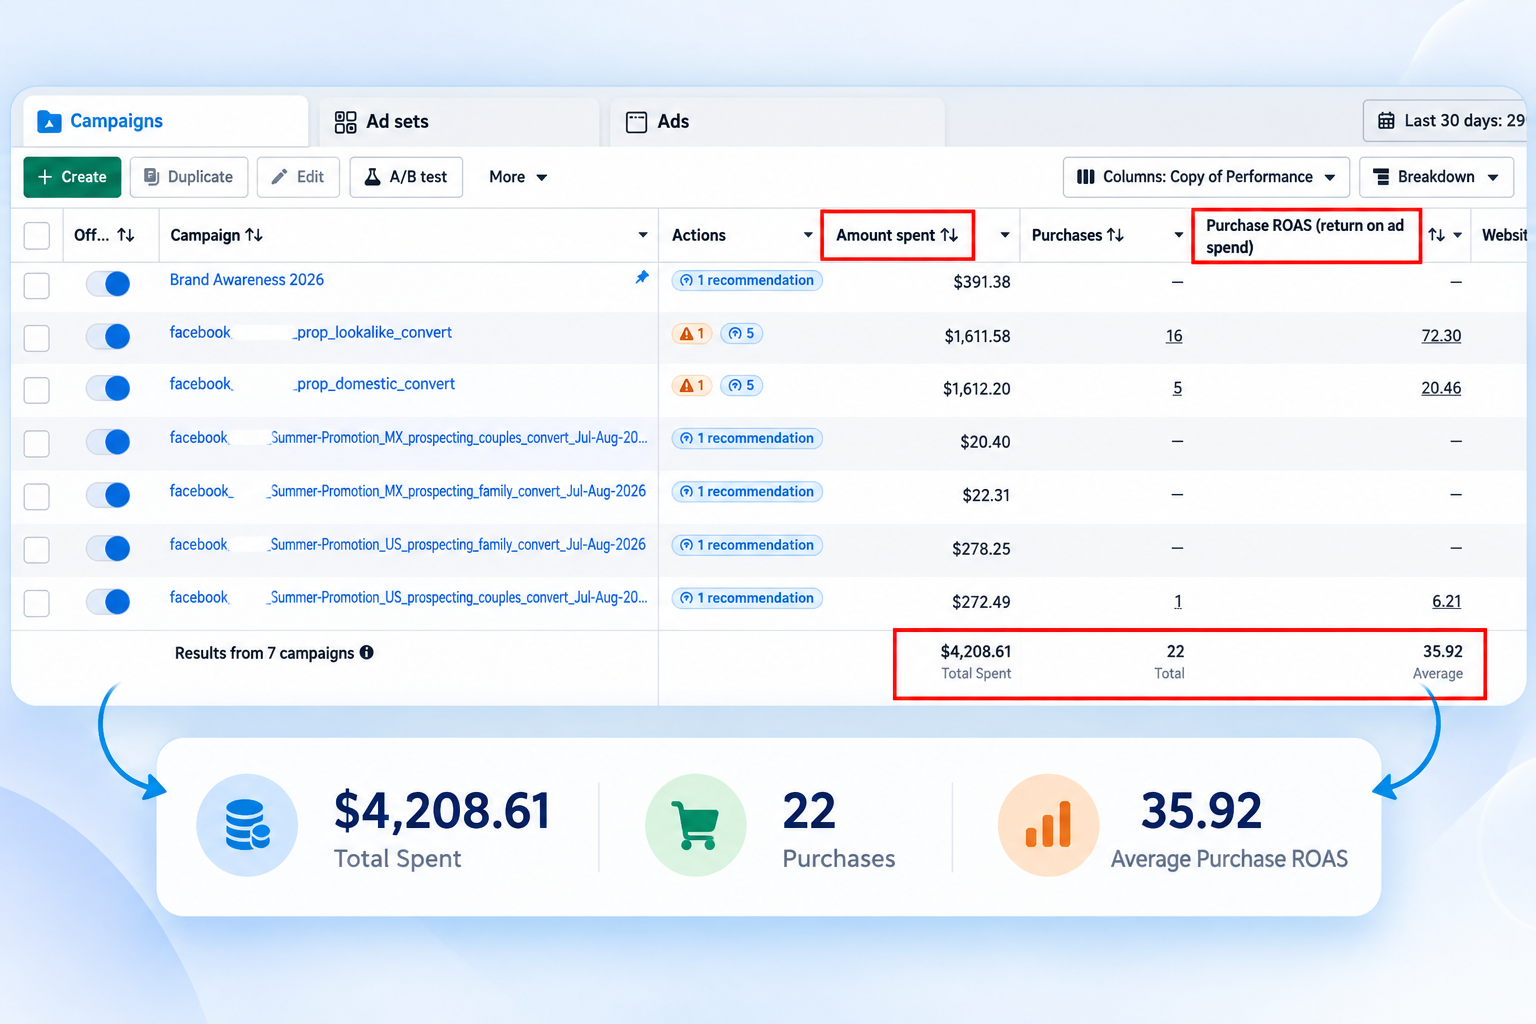
Task: Click the calendar icon in the date range
Action: pyautogui.click(x=1386, y=121)
